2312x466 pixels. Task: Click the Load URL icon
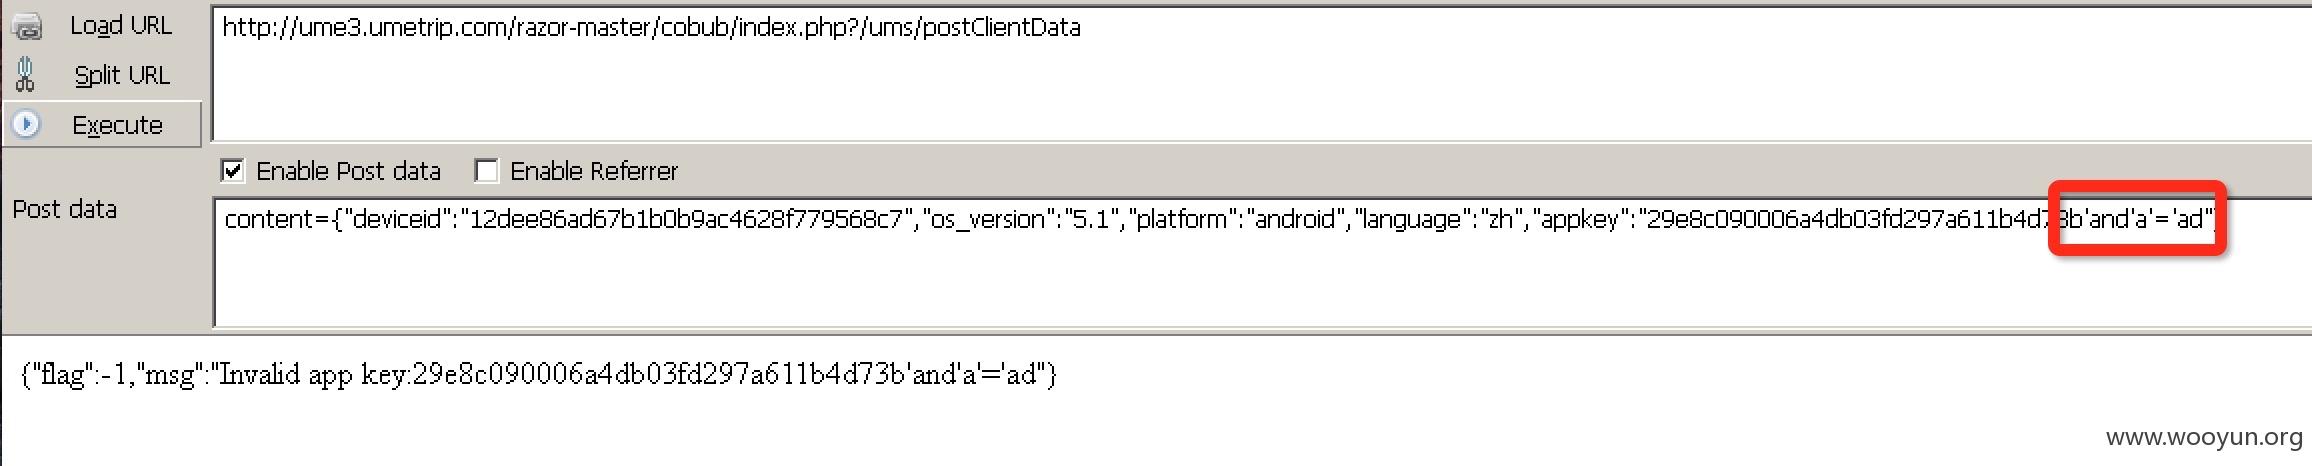click(28, 25)
